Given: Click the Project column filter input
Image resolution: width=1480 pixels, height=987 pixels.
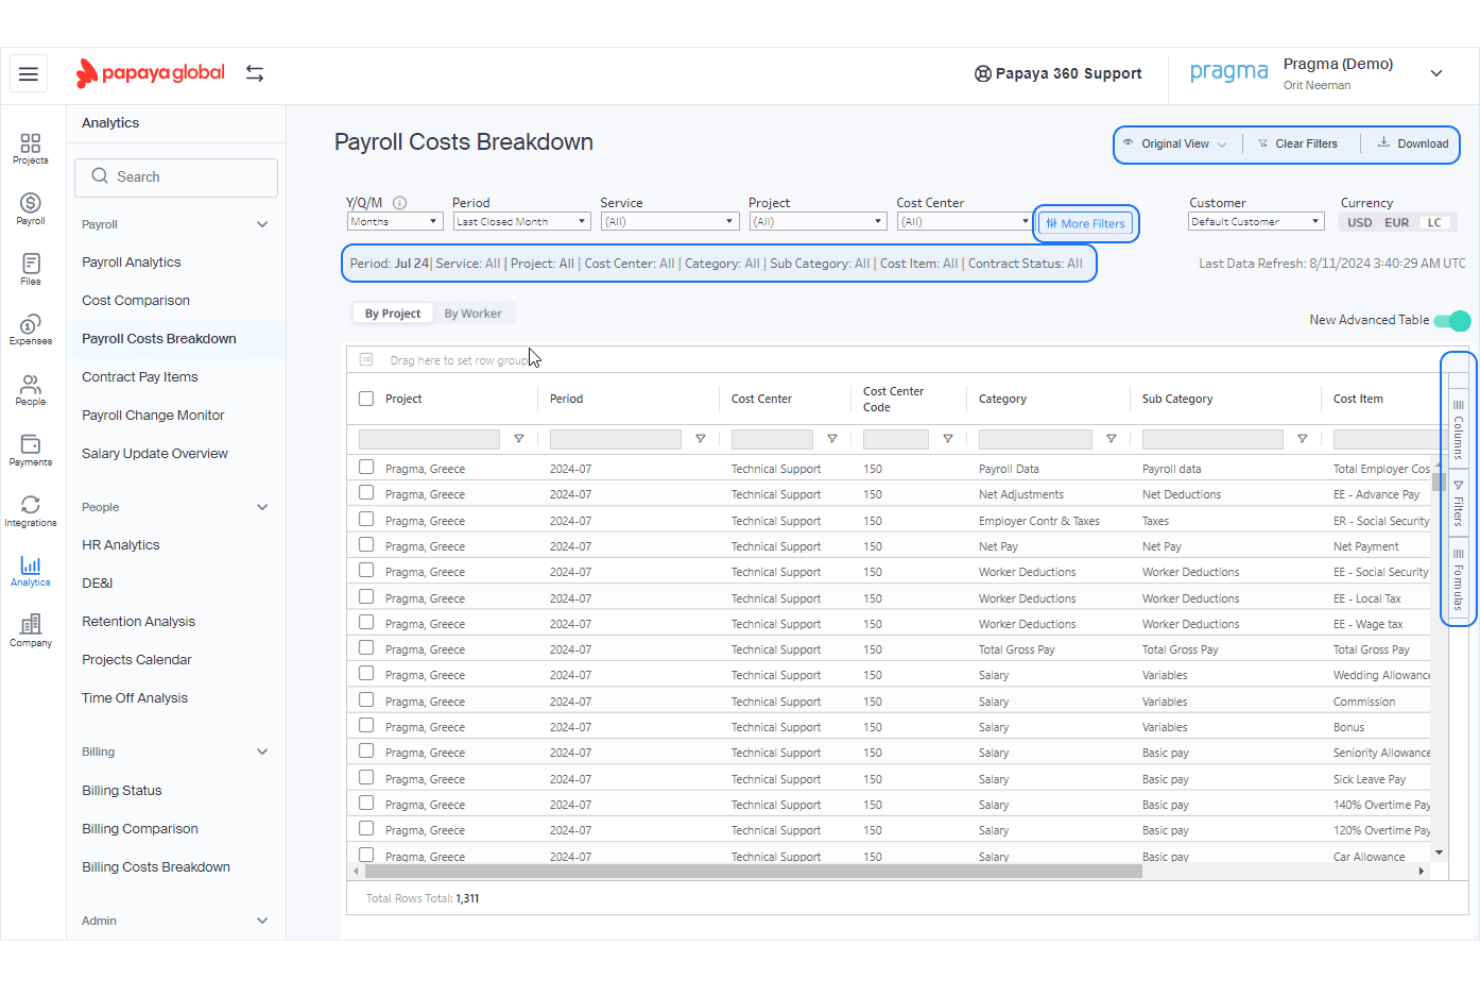Looking at the screenshot, I should [429, 439].
